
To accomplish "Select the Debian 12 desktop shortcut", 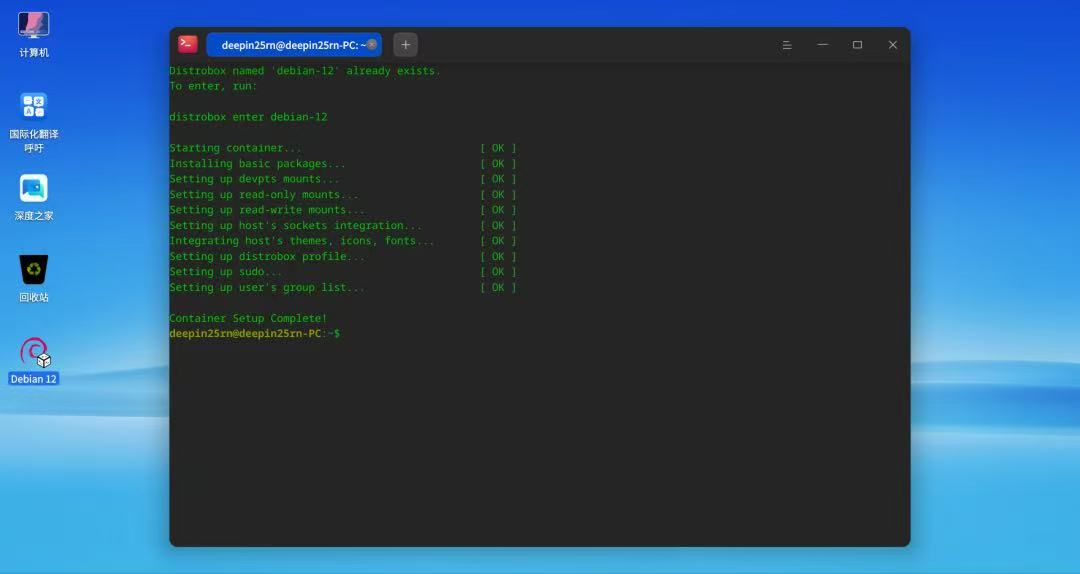I will click(33, 360).
